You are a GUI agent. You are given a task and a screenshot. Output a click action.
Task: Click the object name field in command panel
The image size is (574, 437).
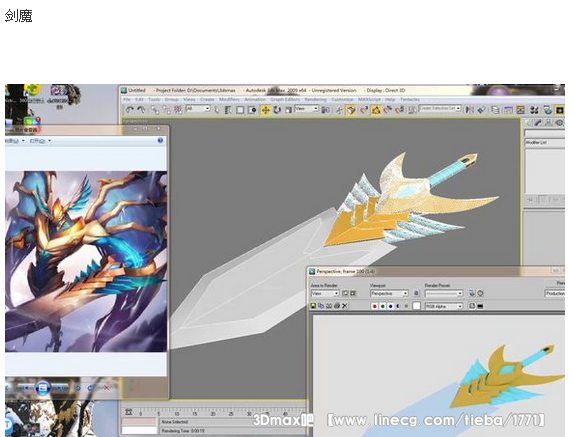(545, 133)
